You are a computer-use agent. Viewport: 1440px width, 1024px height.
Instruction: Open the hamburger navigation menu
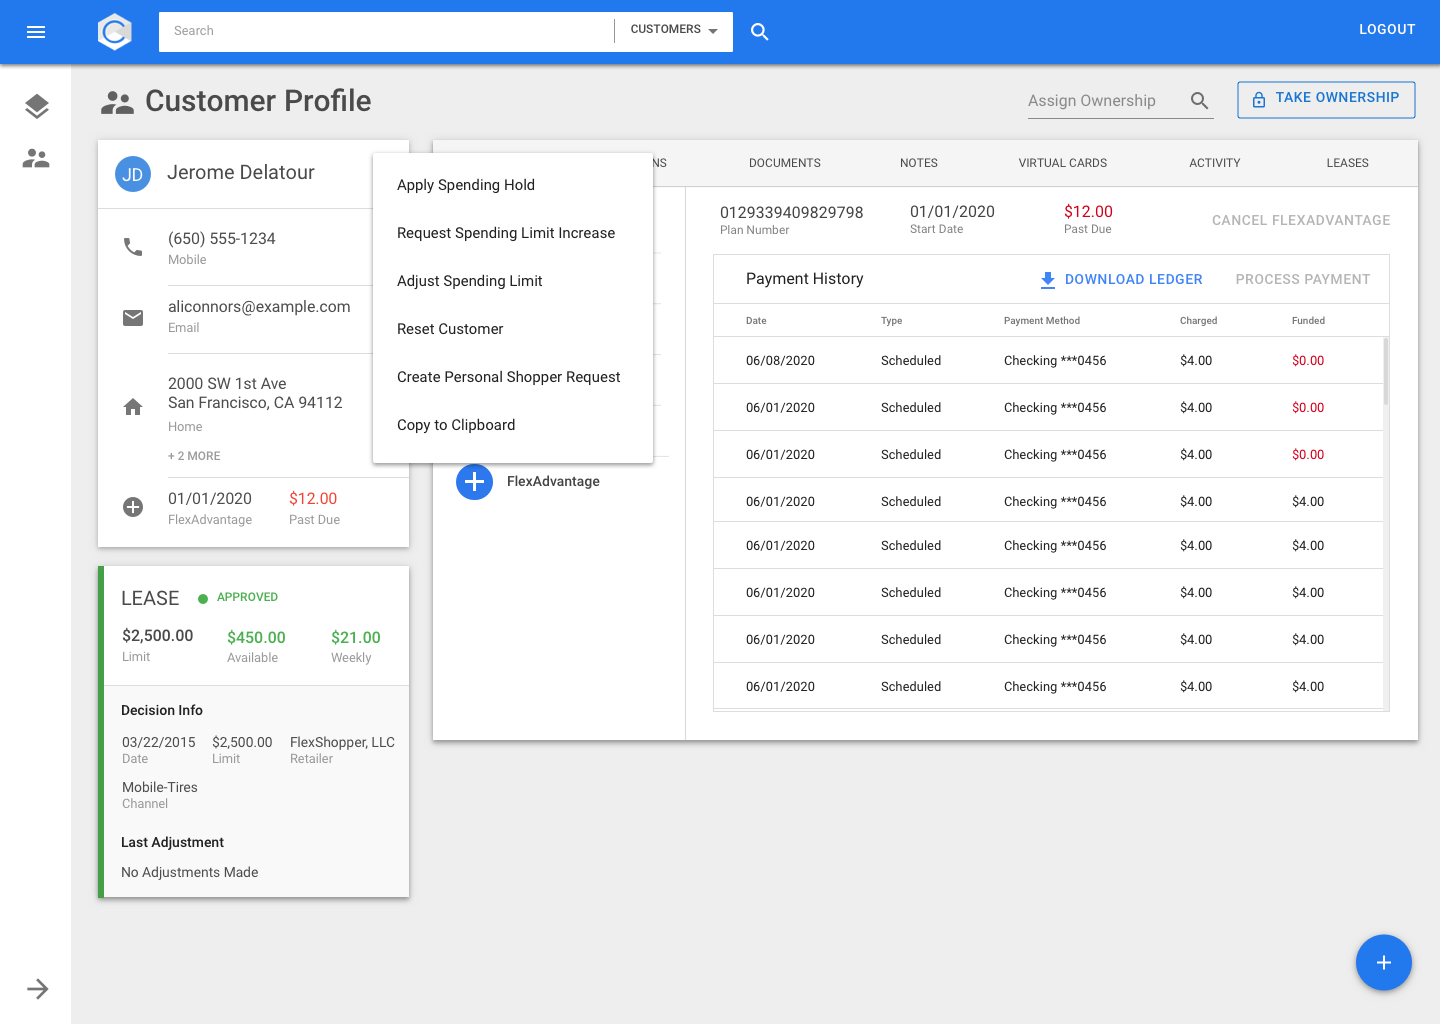[x=36, y=32]
